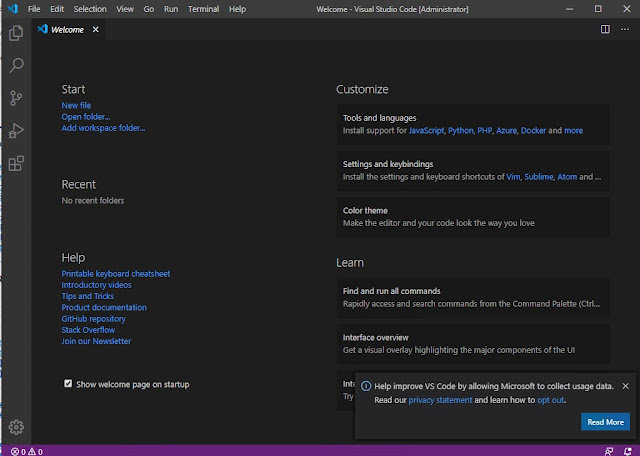This screenshot has height=456, width=640.
Task: Open the Extensions view icon
Action: pyautogui.click(x=16, y=163)
